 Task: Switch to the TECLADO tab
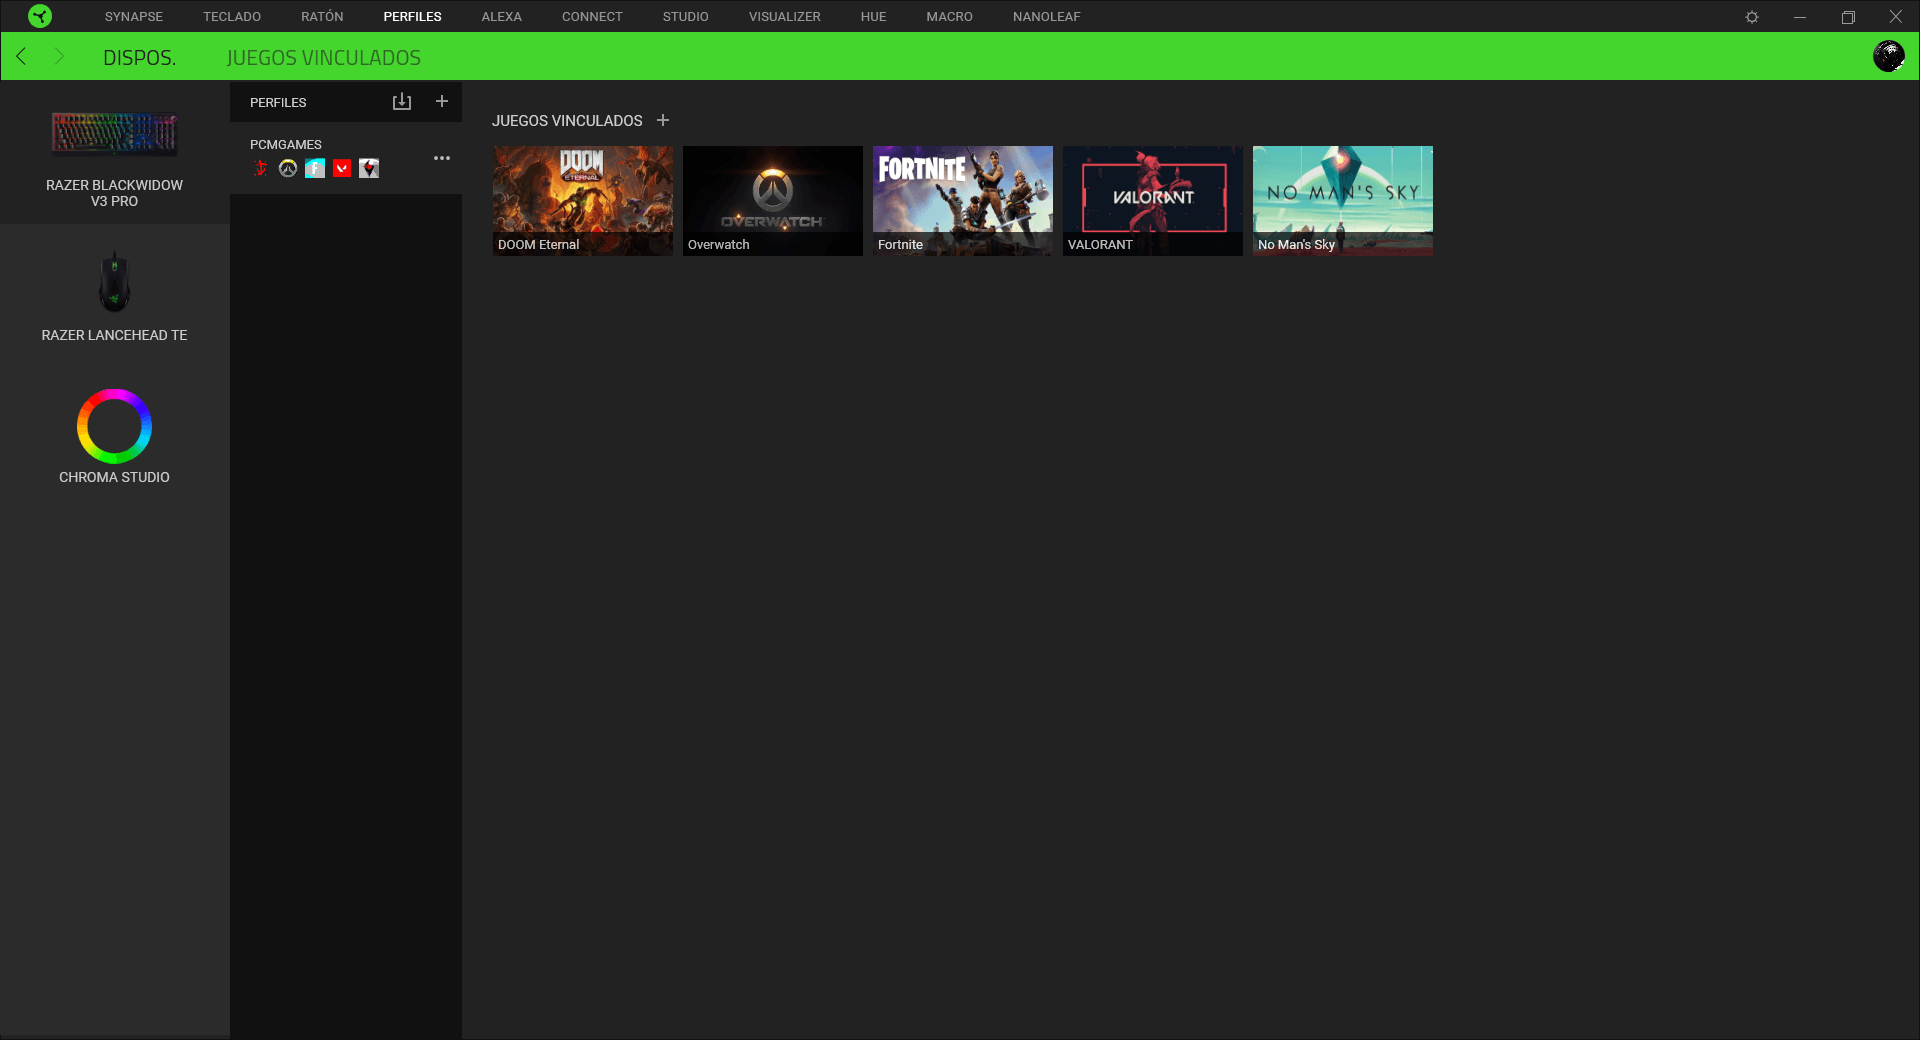click(x=232, y=17)
